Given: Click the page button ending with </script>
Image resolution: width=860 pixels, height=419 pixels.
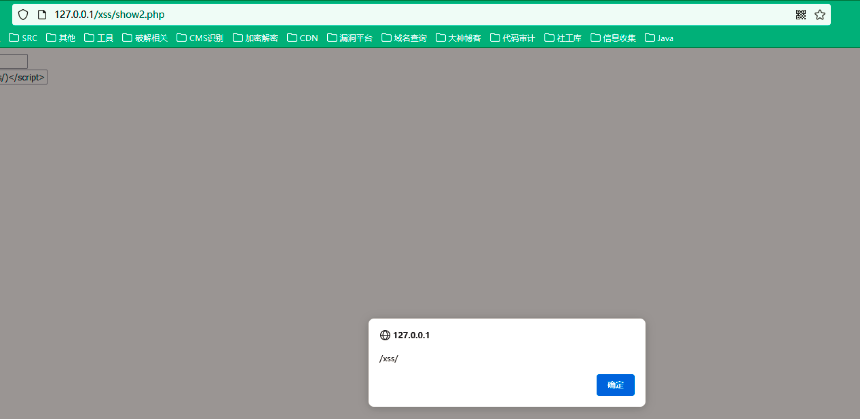Looking at the screenshot, I should tap(24, 78).
